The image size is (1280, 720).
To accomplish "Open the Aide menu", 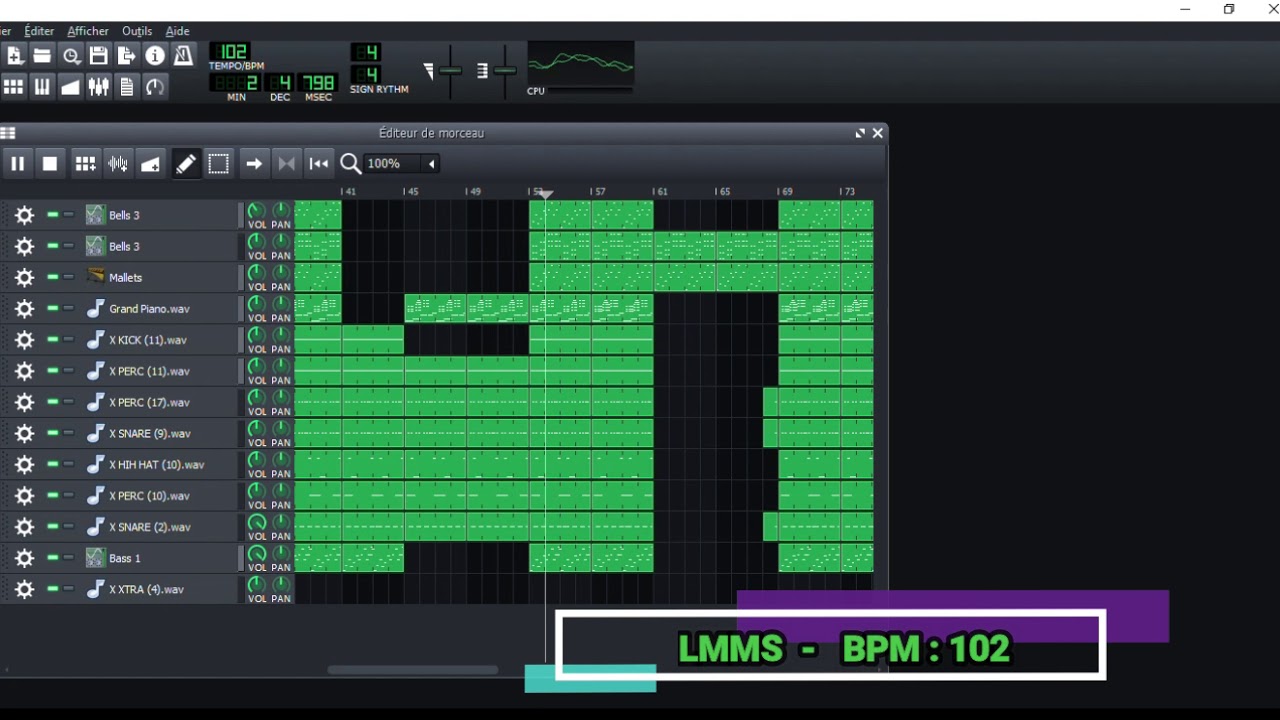I will pos(177,31).
